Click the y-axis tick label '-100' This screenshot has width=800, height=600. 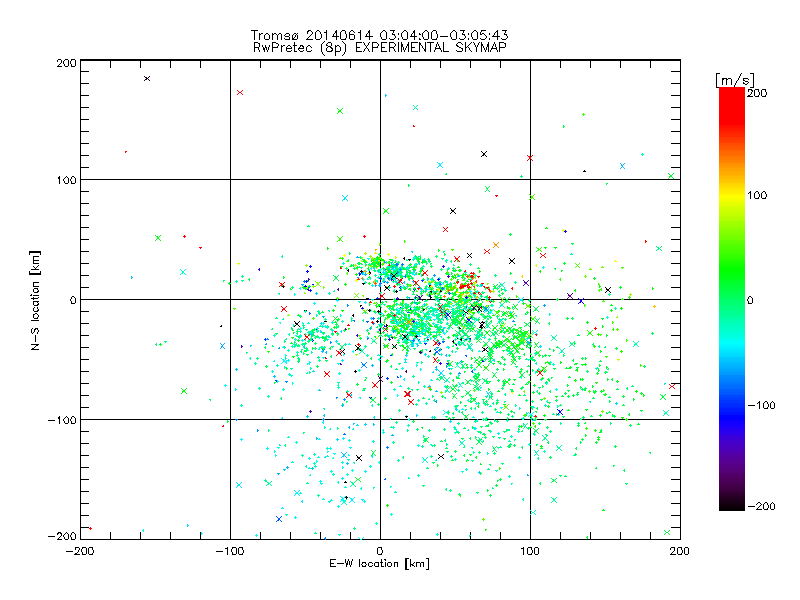pos(62,420)
